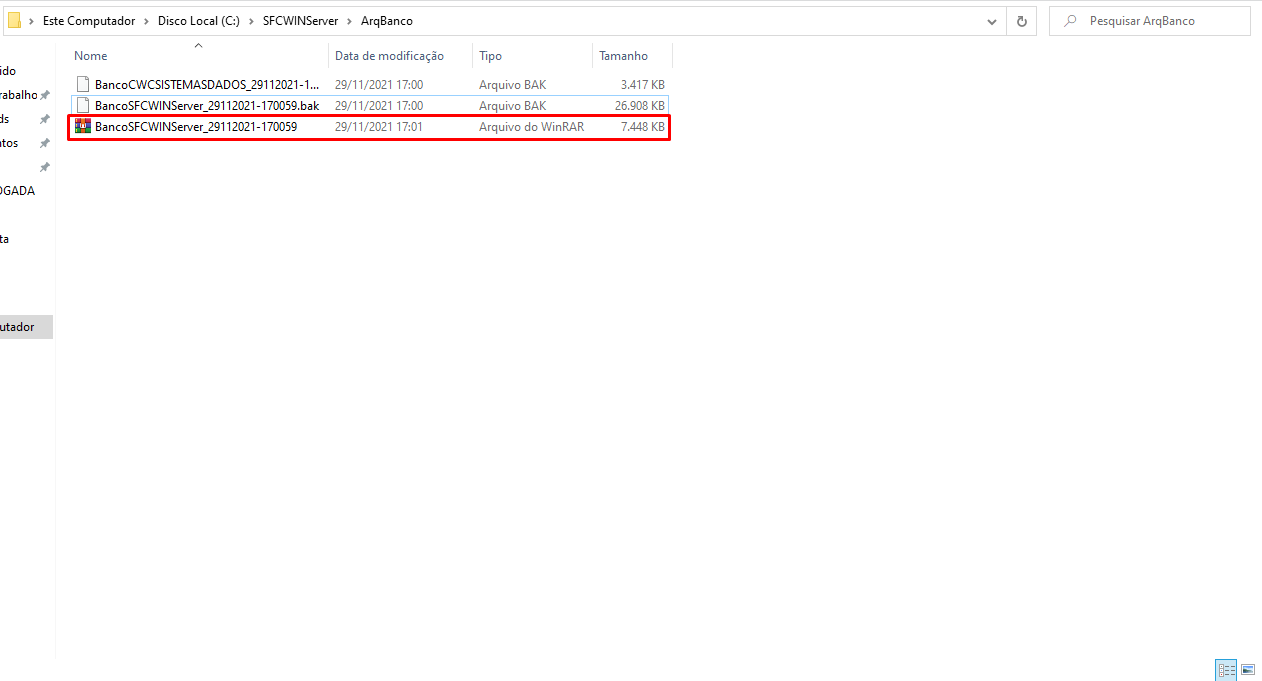Viewport: 1262px width, 681px height.
Task: Click the magnifier icon in the search box
Action: [1070, 21]
